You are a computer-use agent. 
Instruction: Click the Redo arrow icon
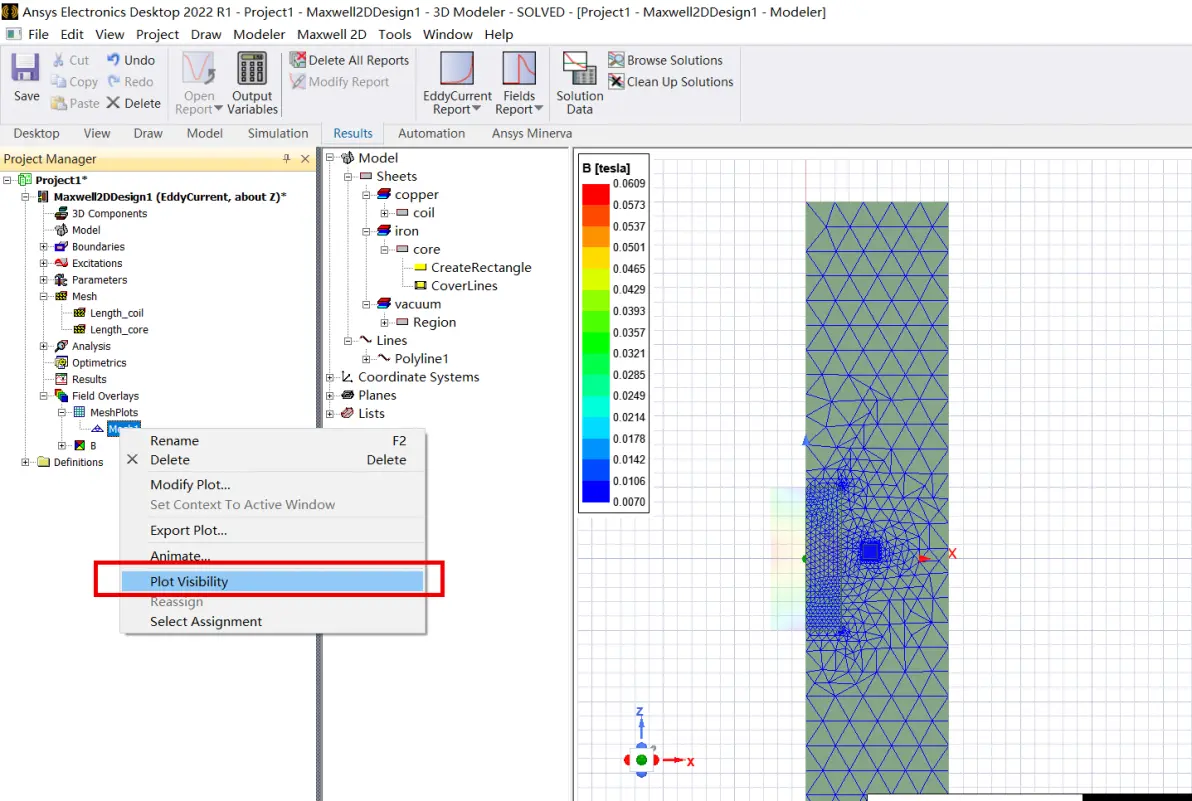[113, 81]
